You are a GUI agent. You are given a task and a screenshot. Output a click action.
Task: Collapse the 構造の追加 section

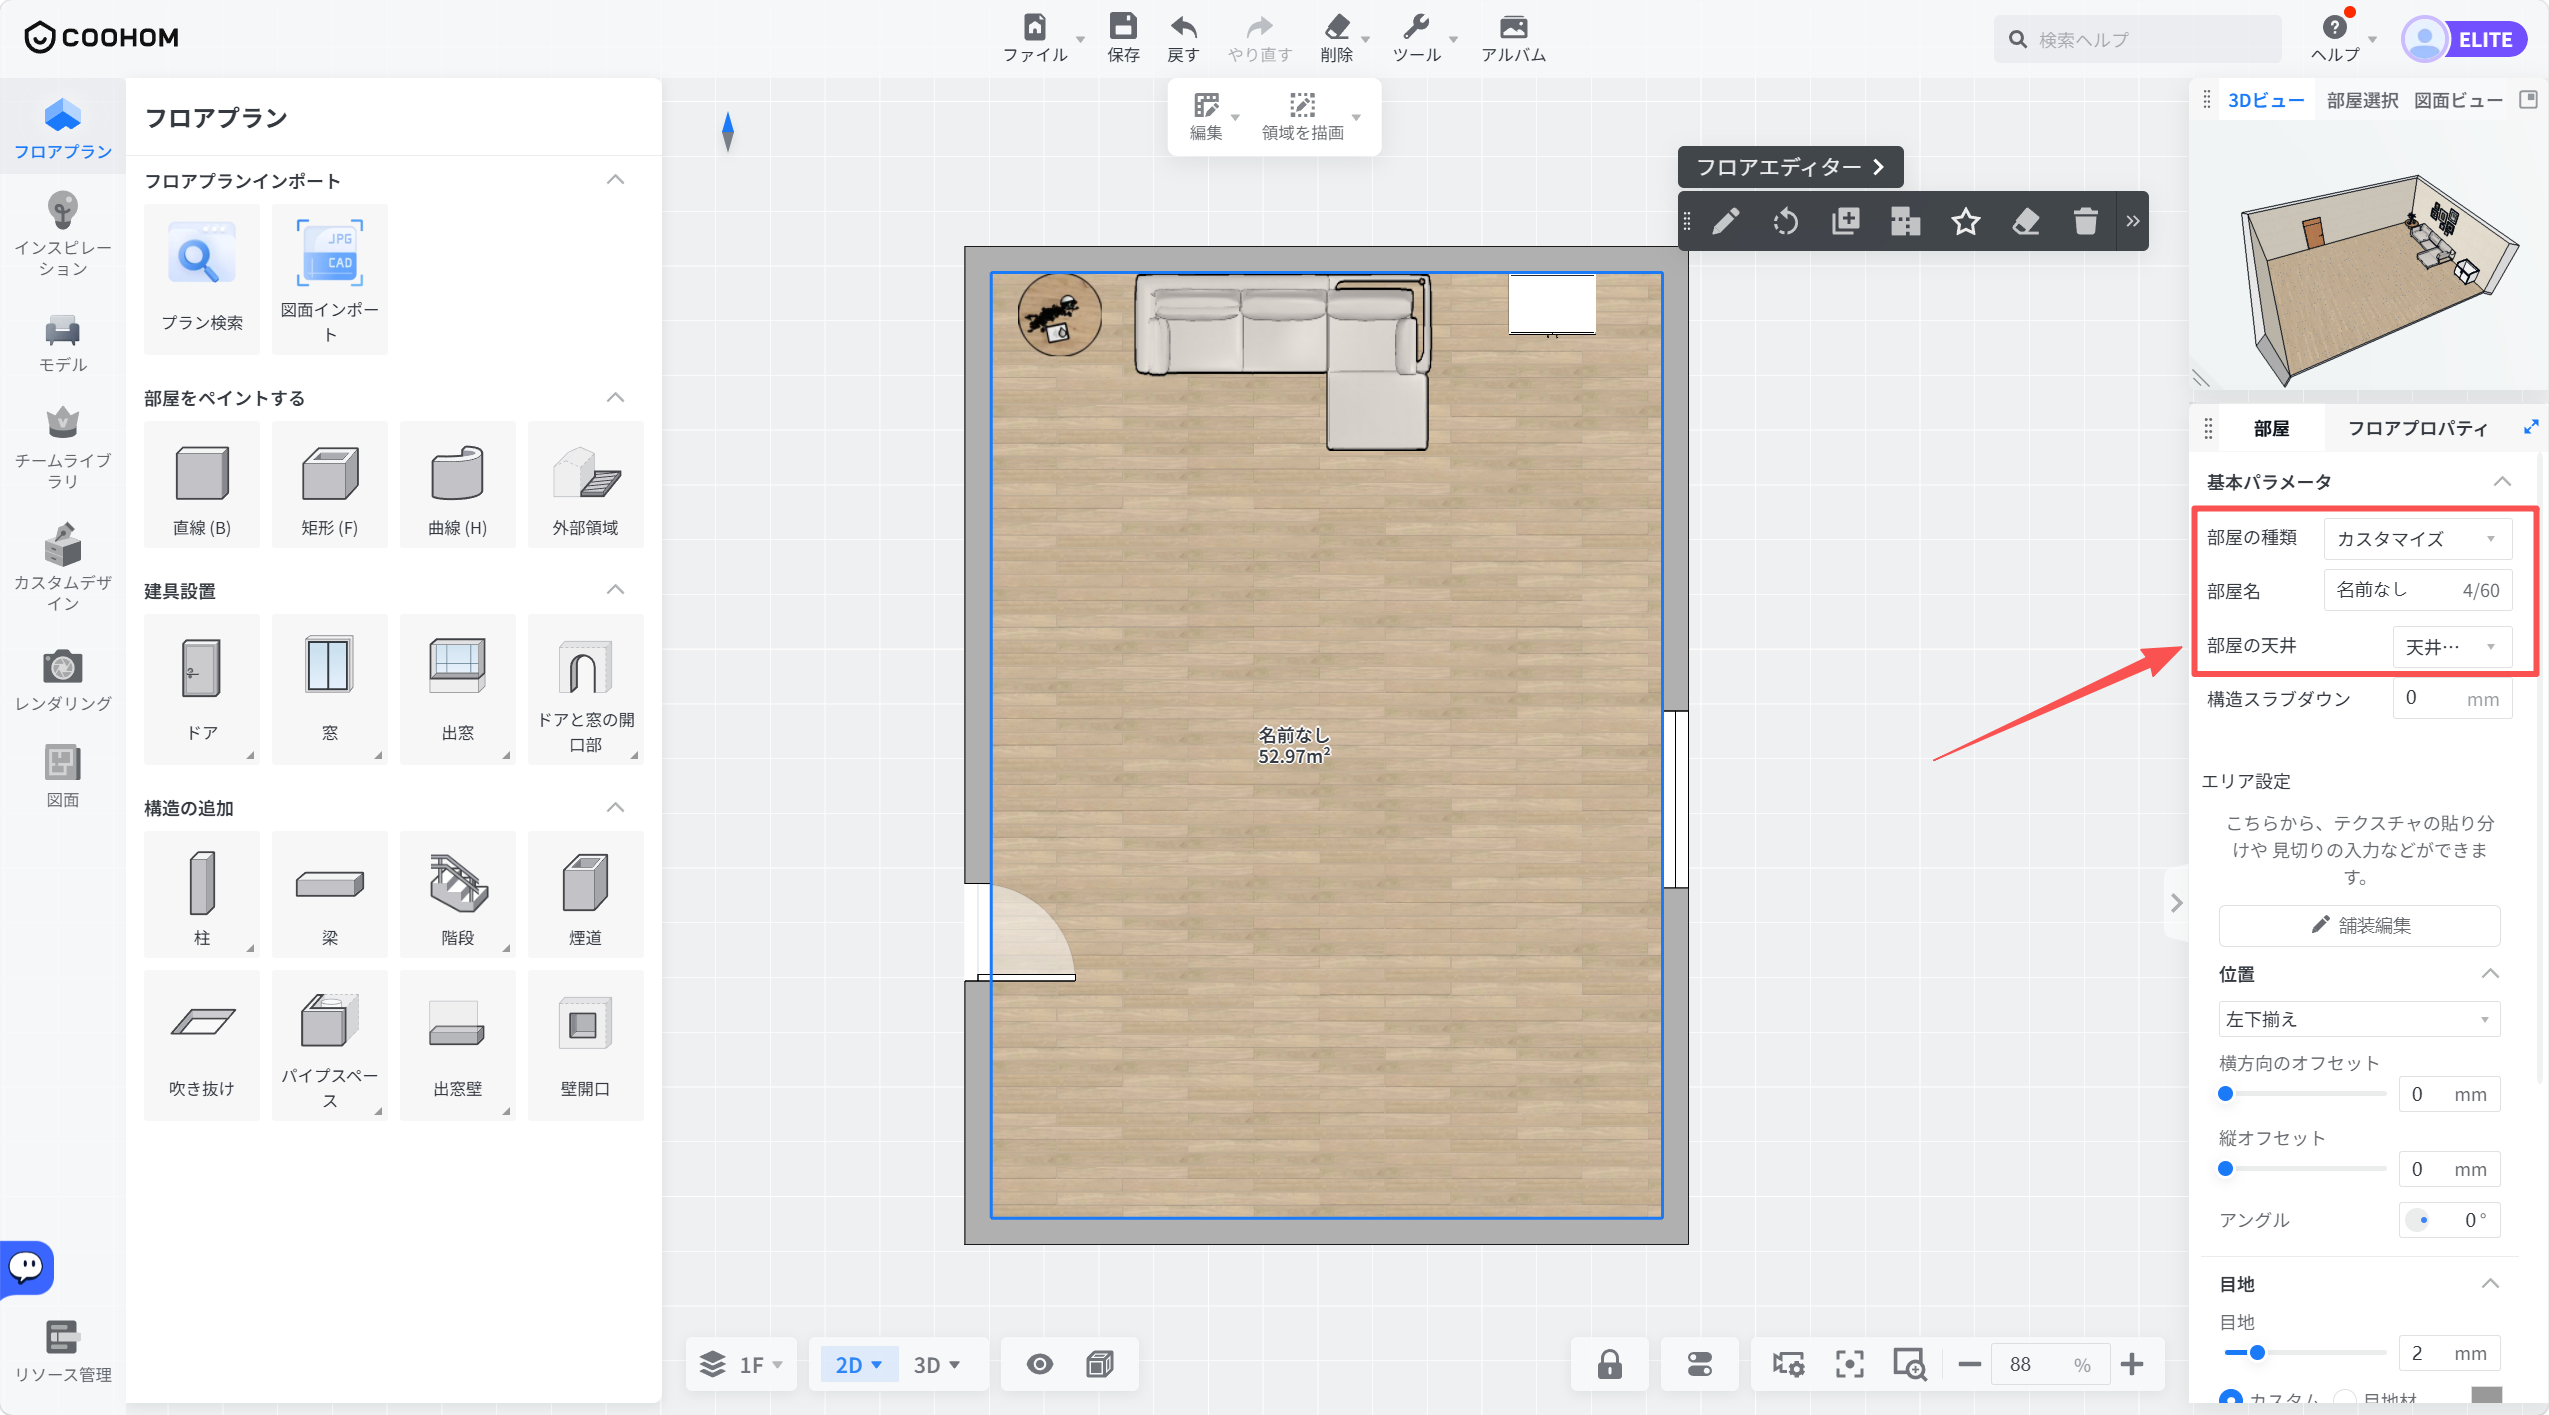(616, 808)
